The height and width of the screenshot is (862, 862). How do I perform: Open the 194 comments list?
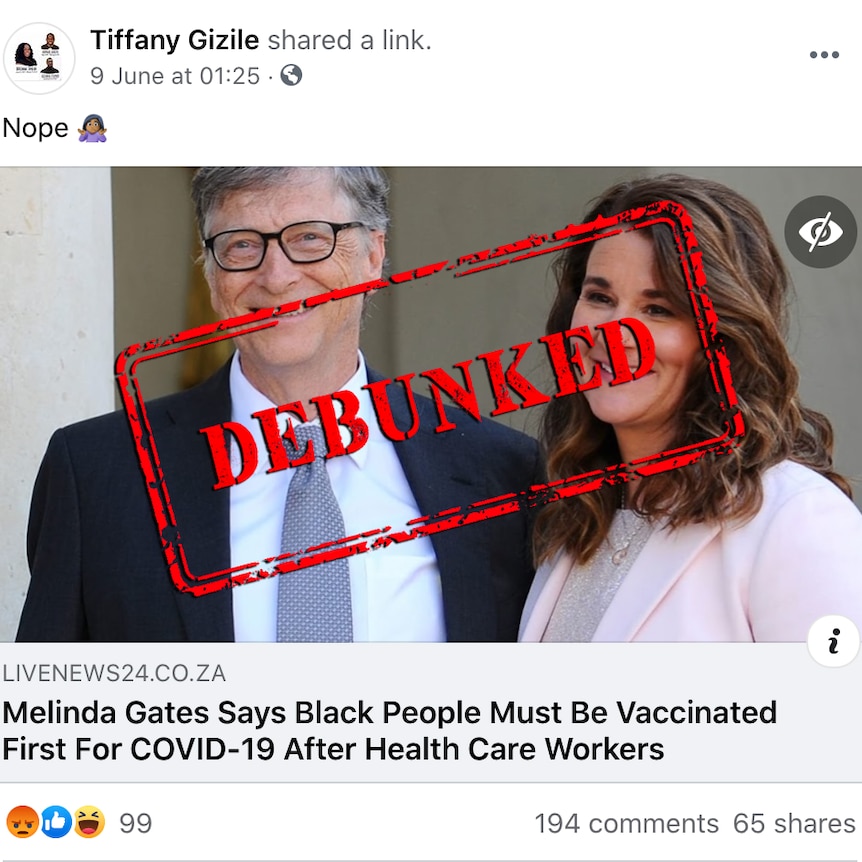(x=626, y=824)
